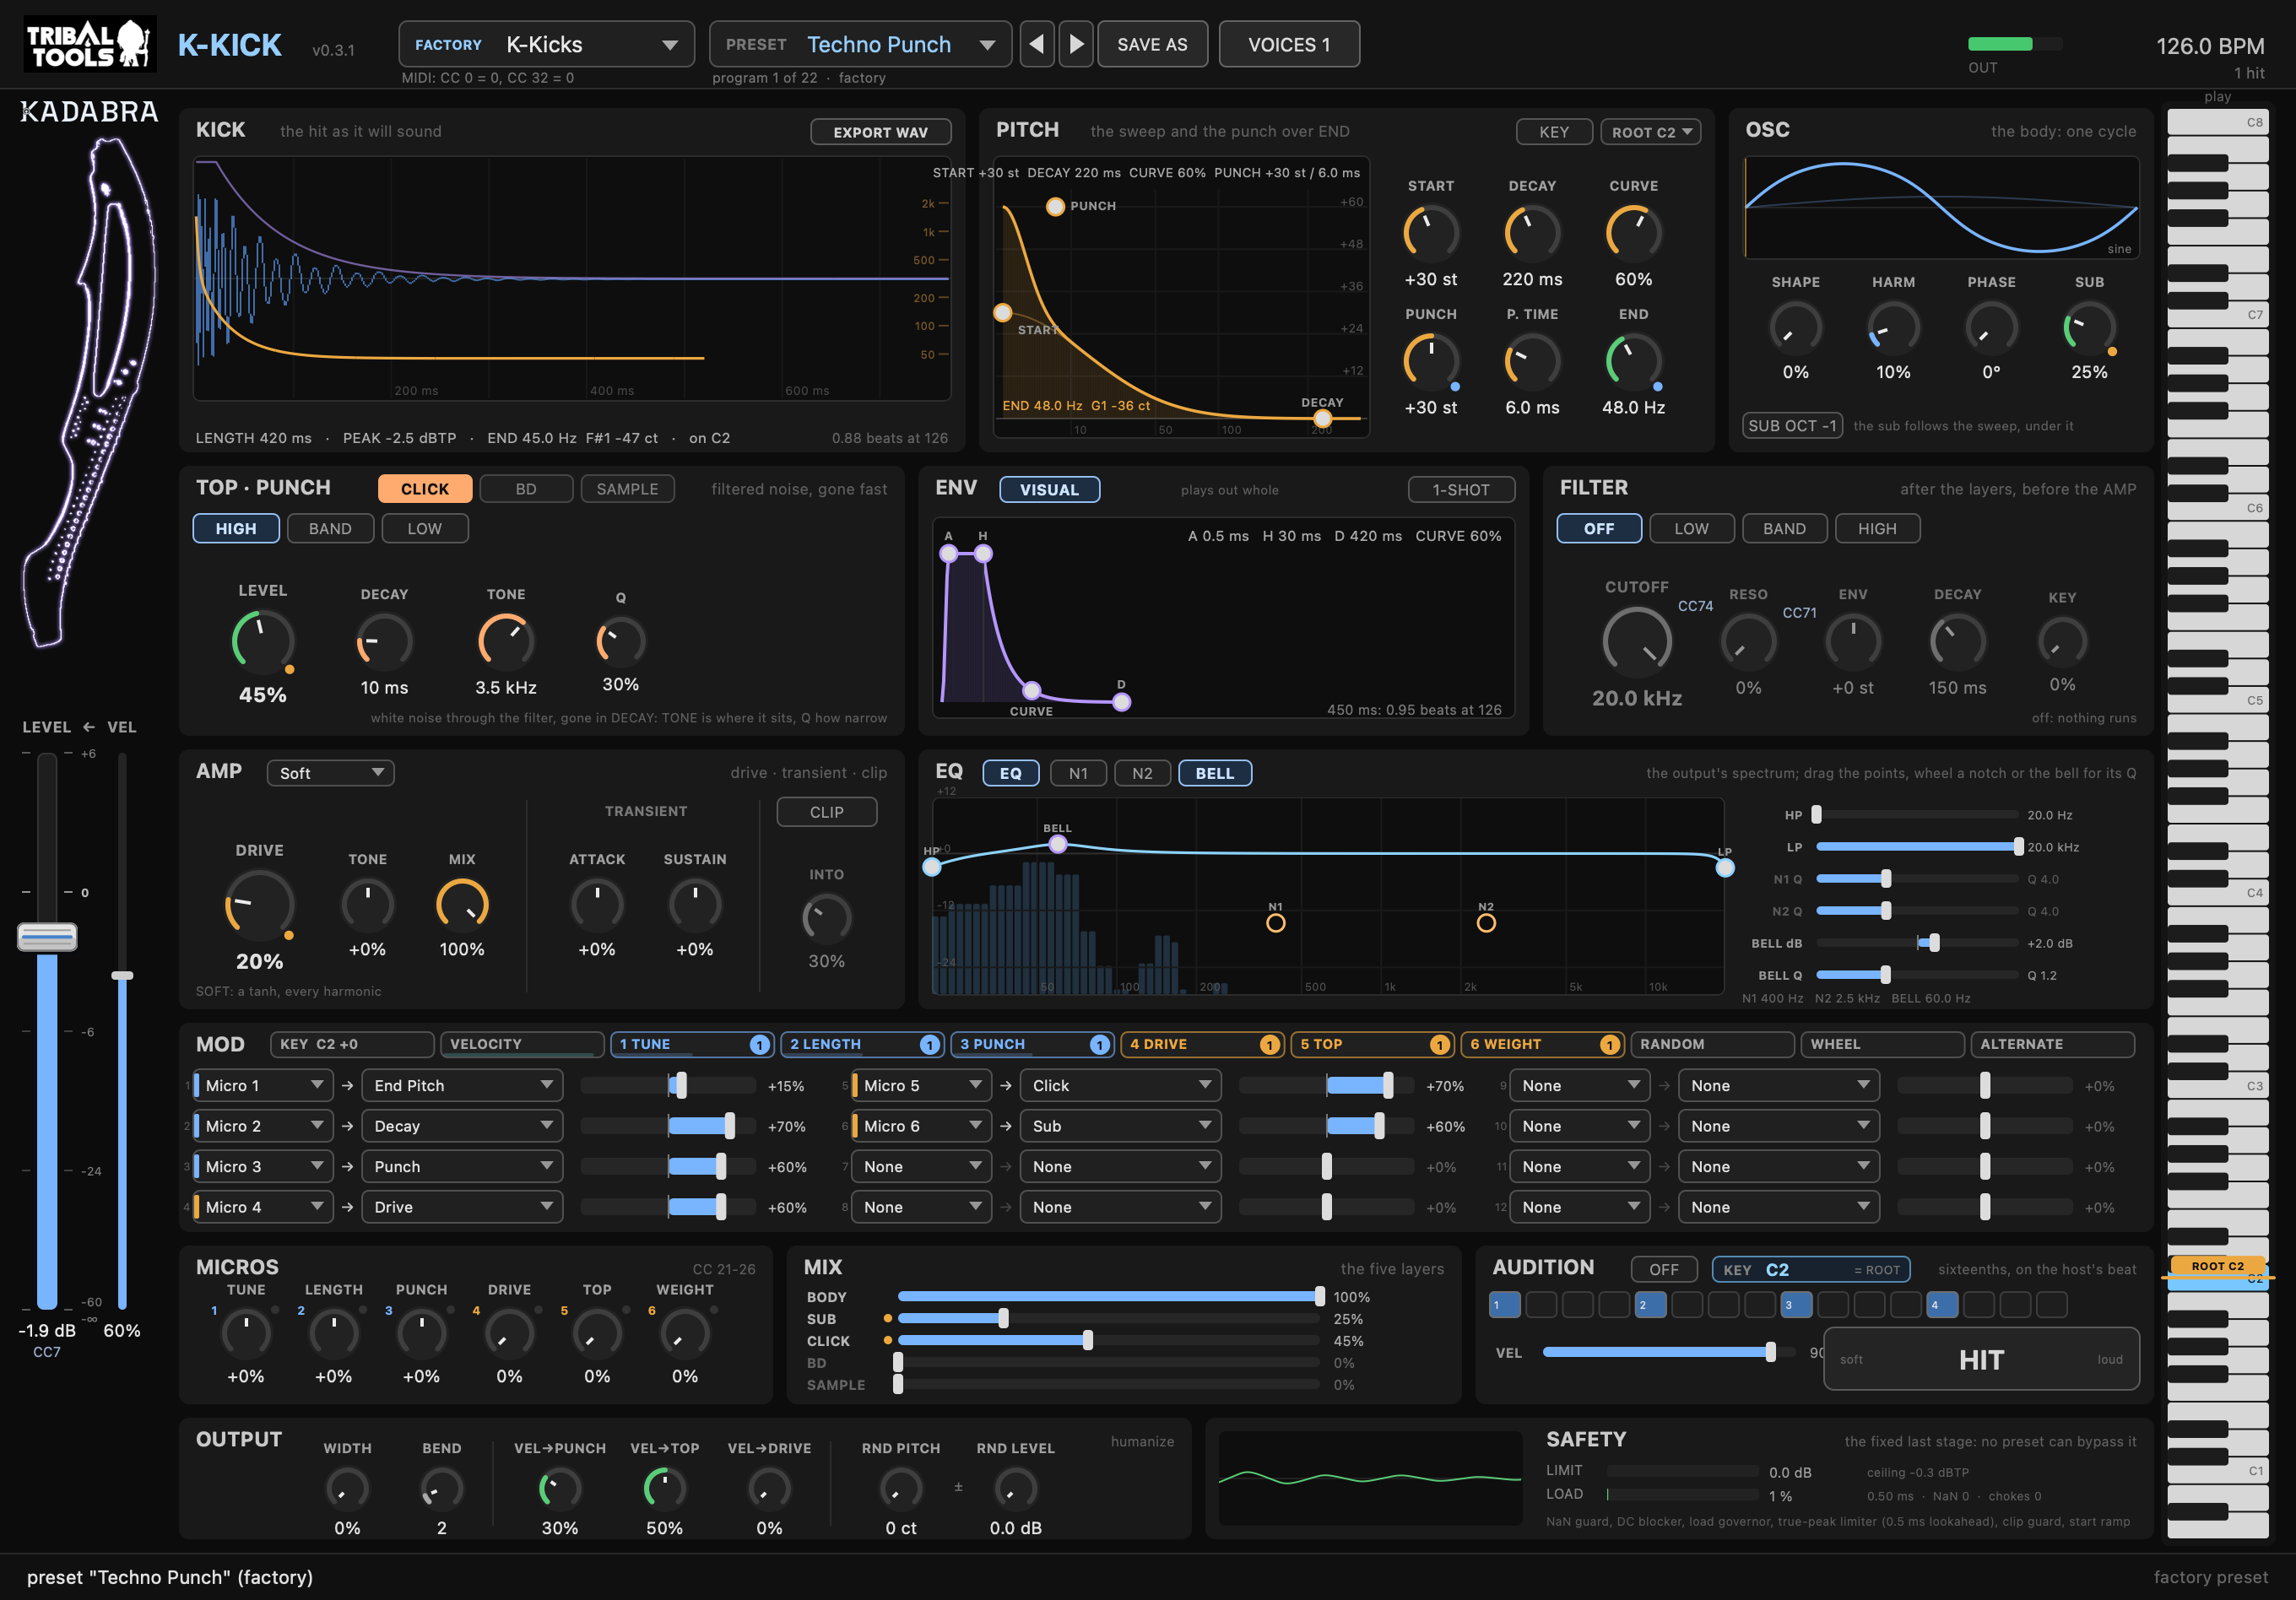The height and width of the screenshot is (1600, 2296).
Task: Open the FACTORY K-Kicks bank dropdown
Action: [x=546, y=44]
